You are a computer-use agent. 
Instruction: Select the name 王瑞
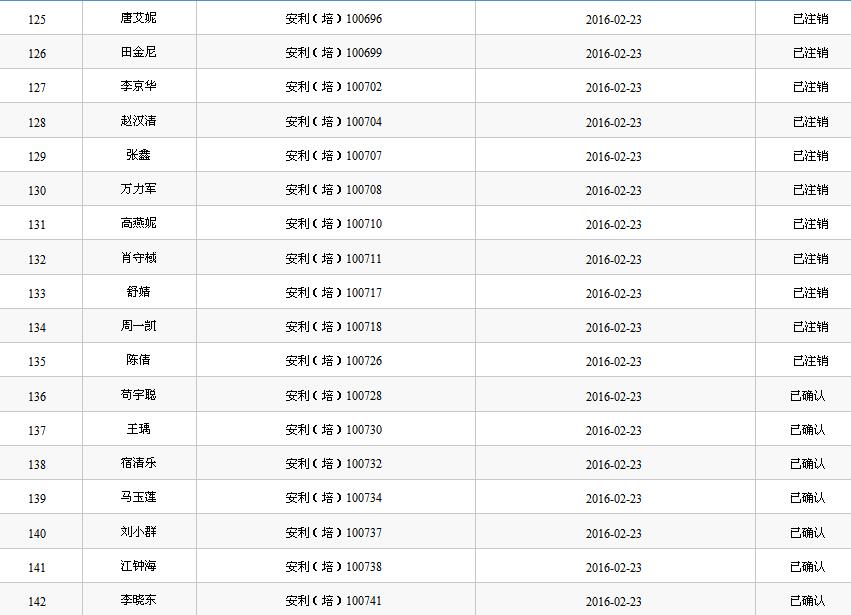click(138, 429)
